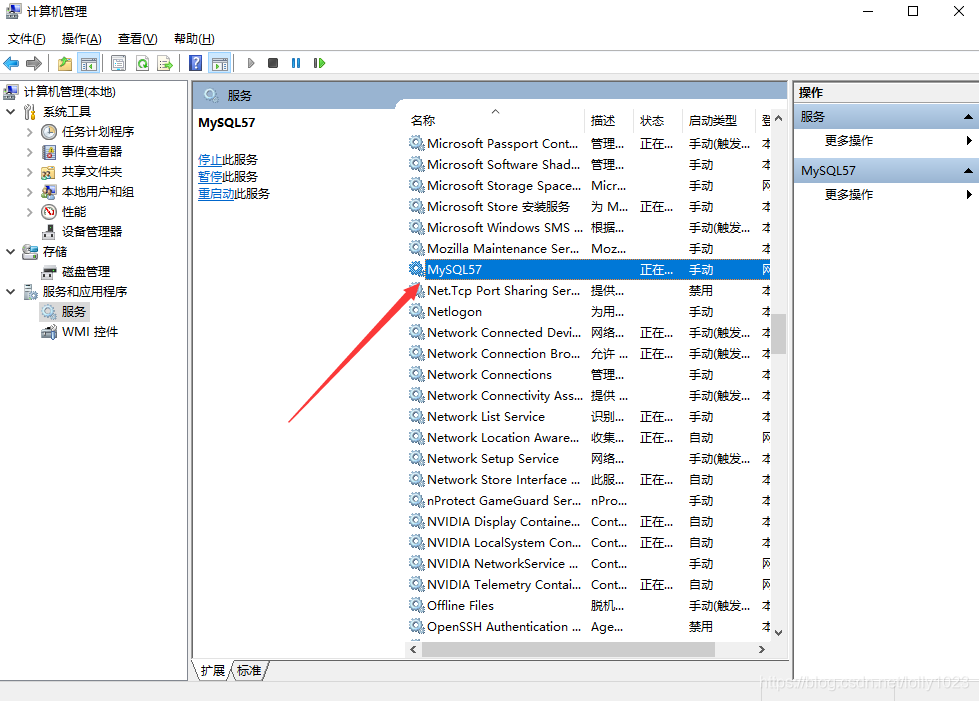Sort by the 启动类型 column header
Viewport: 979px width, 701px height.
(719, 120)
